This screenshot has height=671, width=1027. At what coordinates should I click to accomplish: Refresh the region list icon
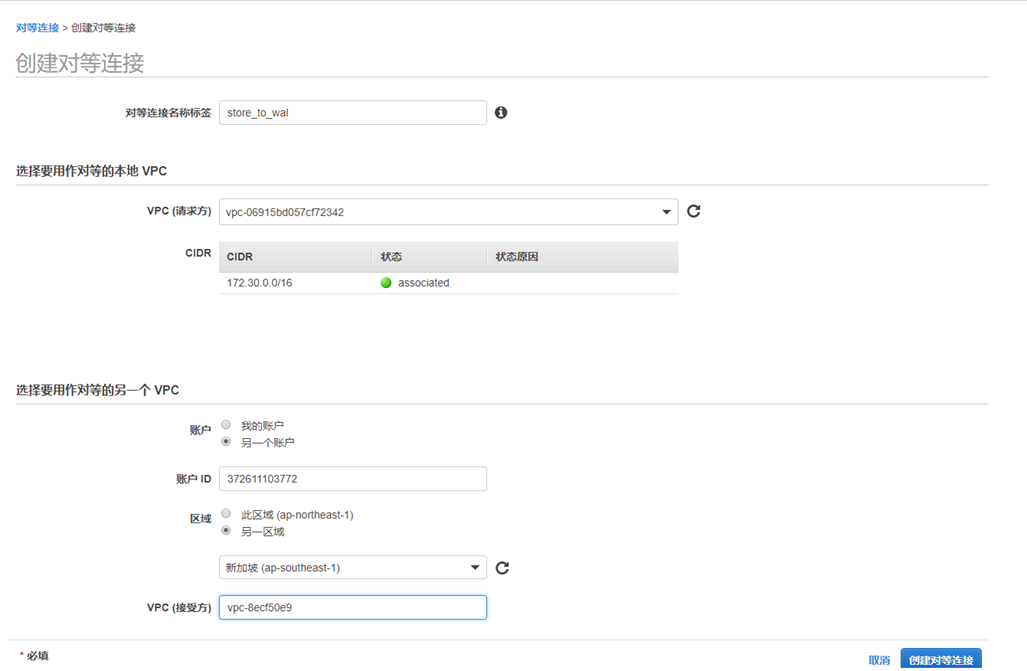(x=503, y=568)
